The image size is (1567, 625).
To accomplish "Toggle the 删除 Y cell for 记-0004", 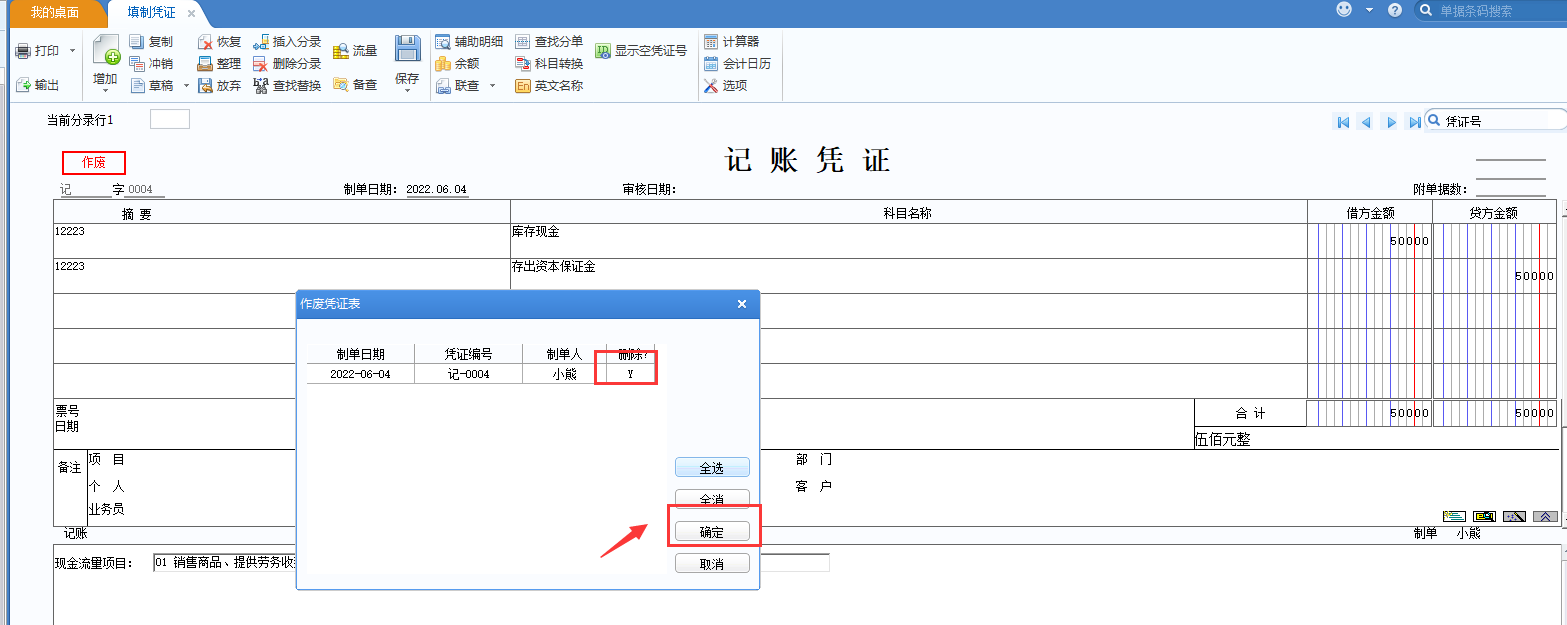I will point(629,374).
